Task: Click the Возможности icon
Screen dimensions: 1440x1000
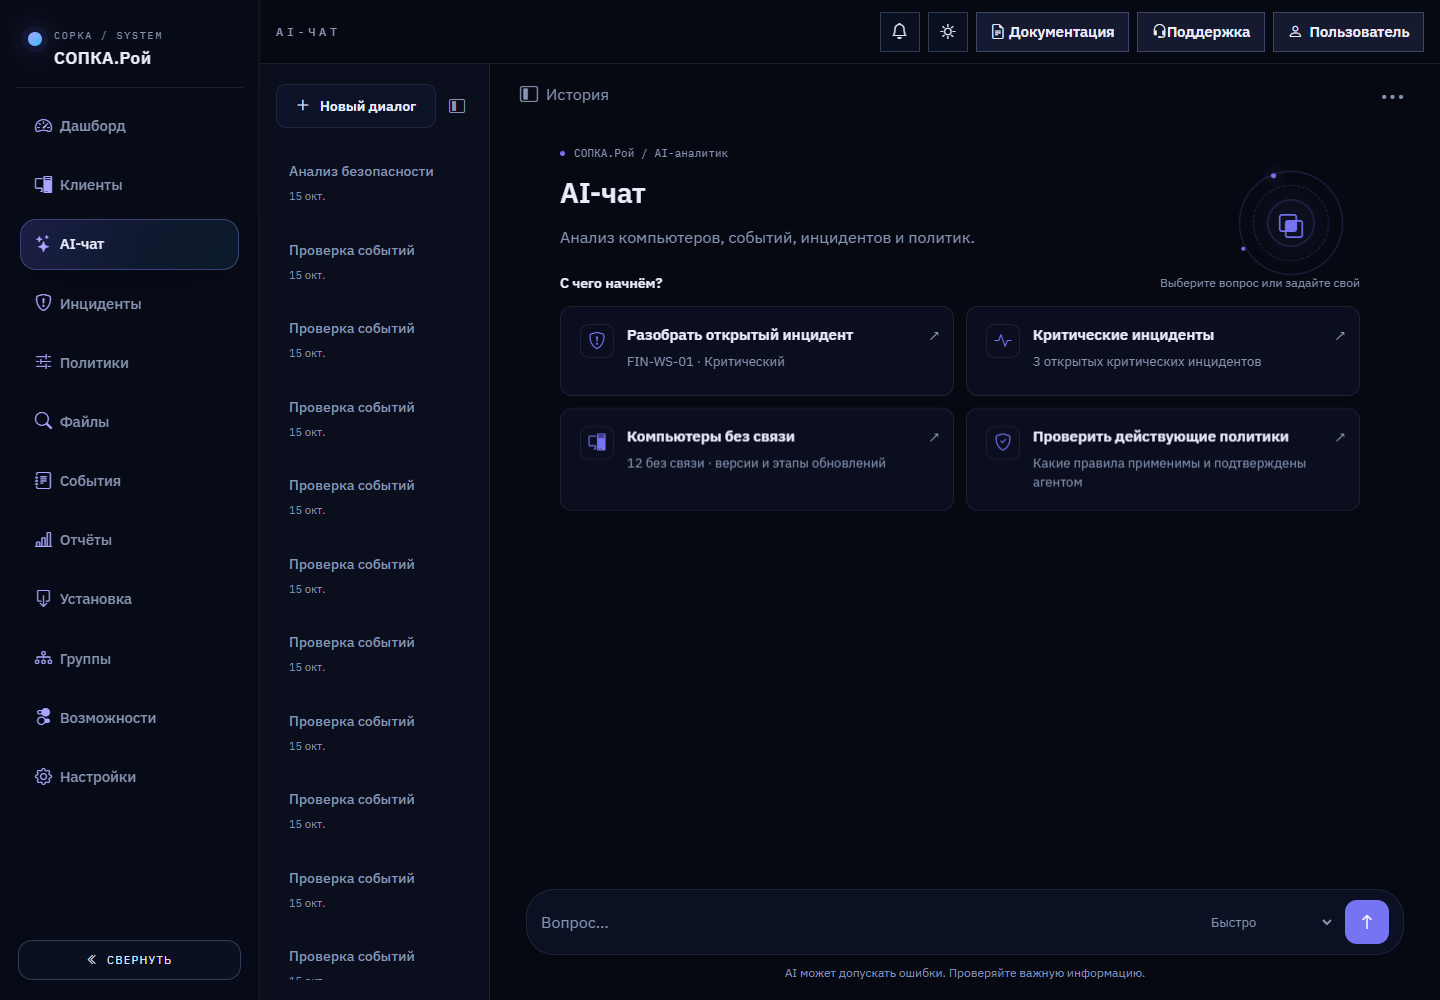Action: click(43, 717)
